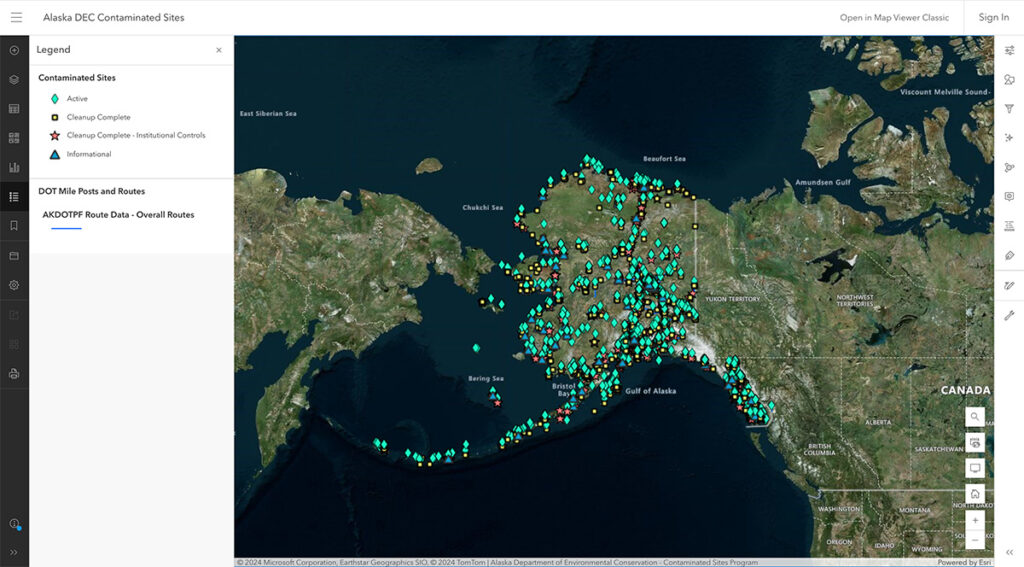
Task: Click the Amundsen Gulf map label
Action: click(823, 182)
